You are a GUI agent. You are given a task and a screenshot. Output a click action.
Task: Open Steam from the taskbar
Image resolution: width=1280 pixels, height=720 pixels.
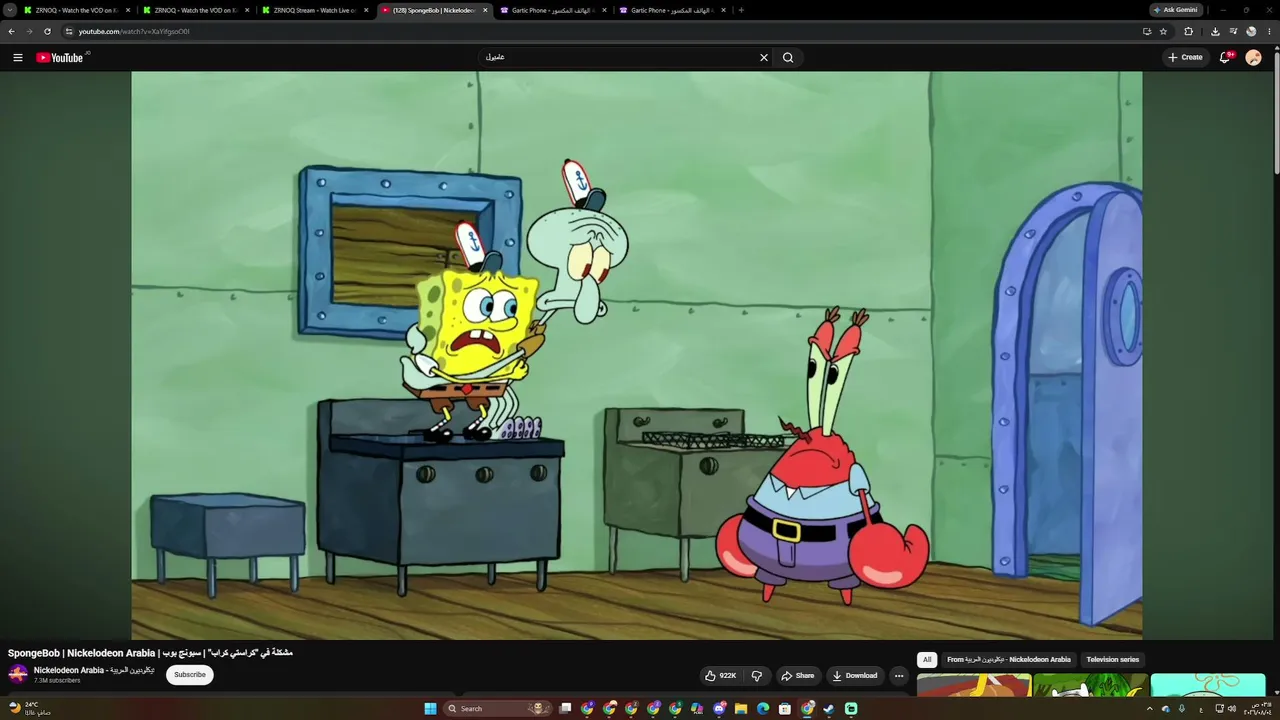[x=829, y=709]
